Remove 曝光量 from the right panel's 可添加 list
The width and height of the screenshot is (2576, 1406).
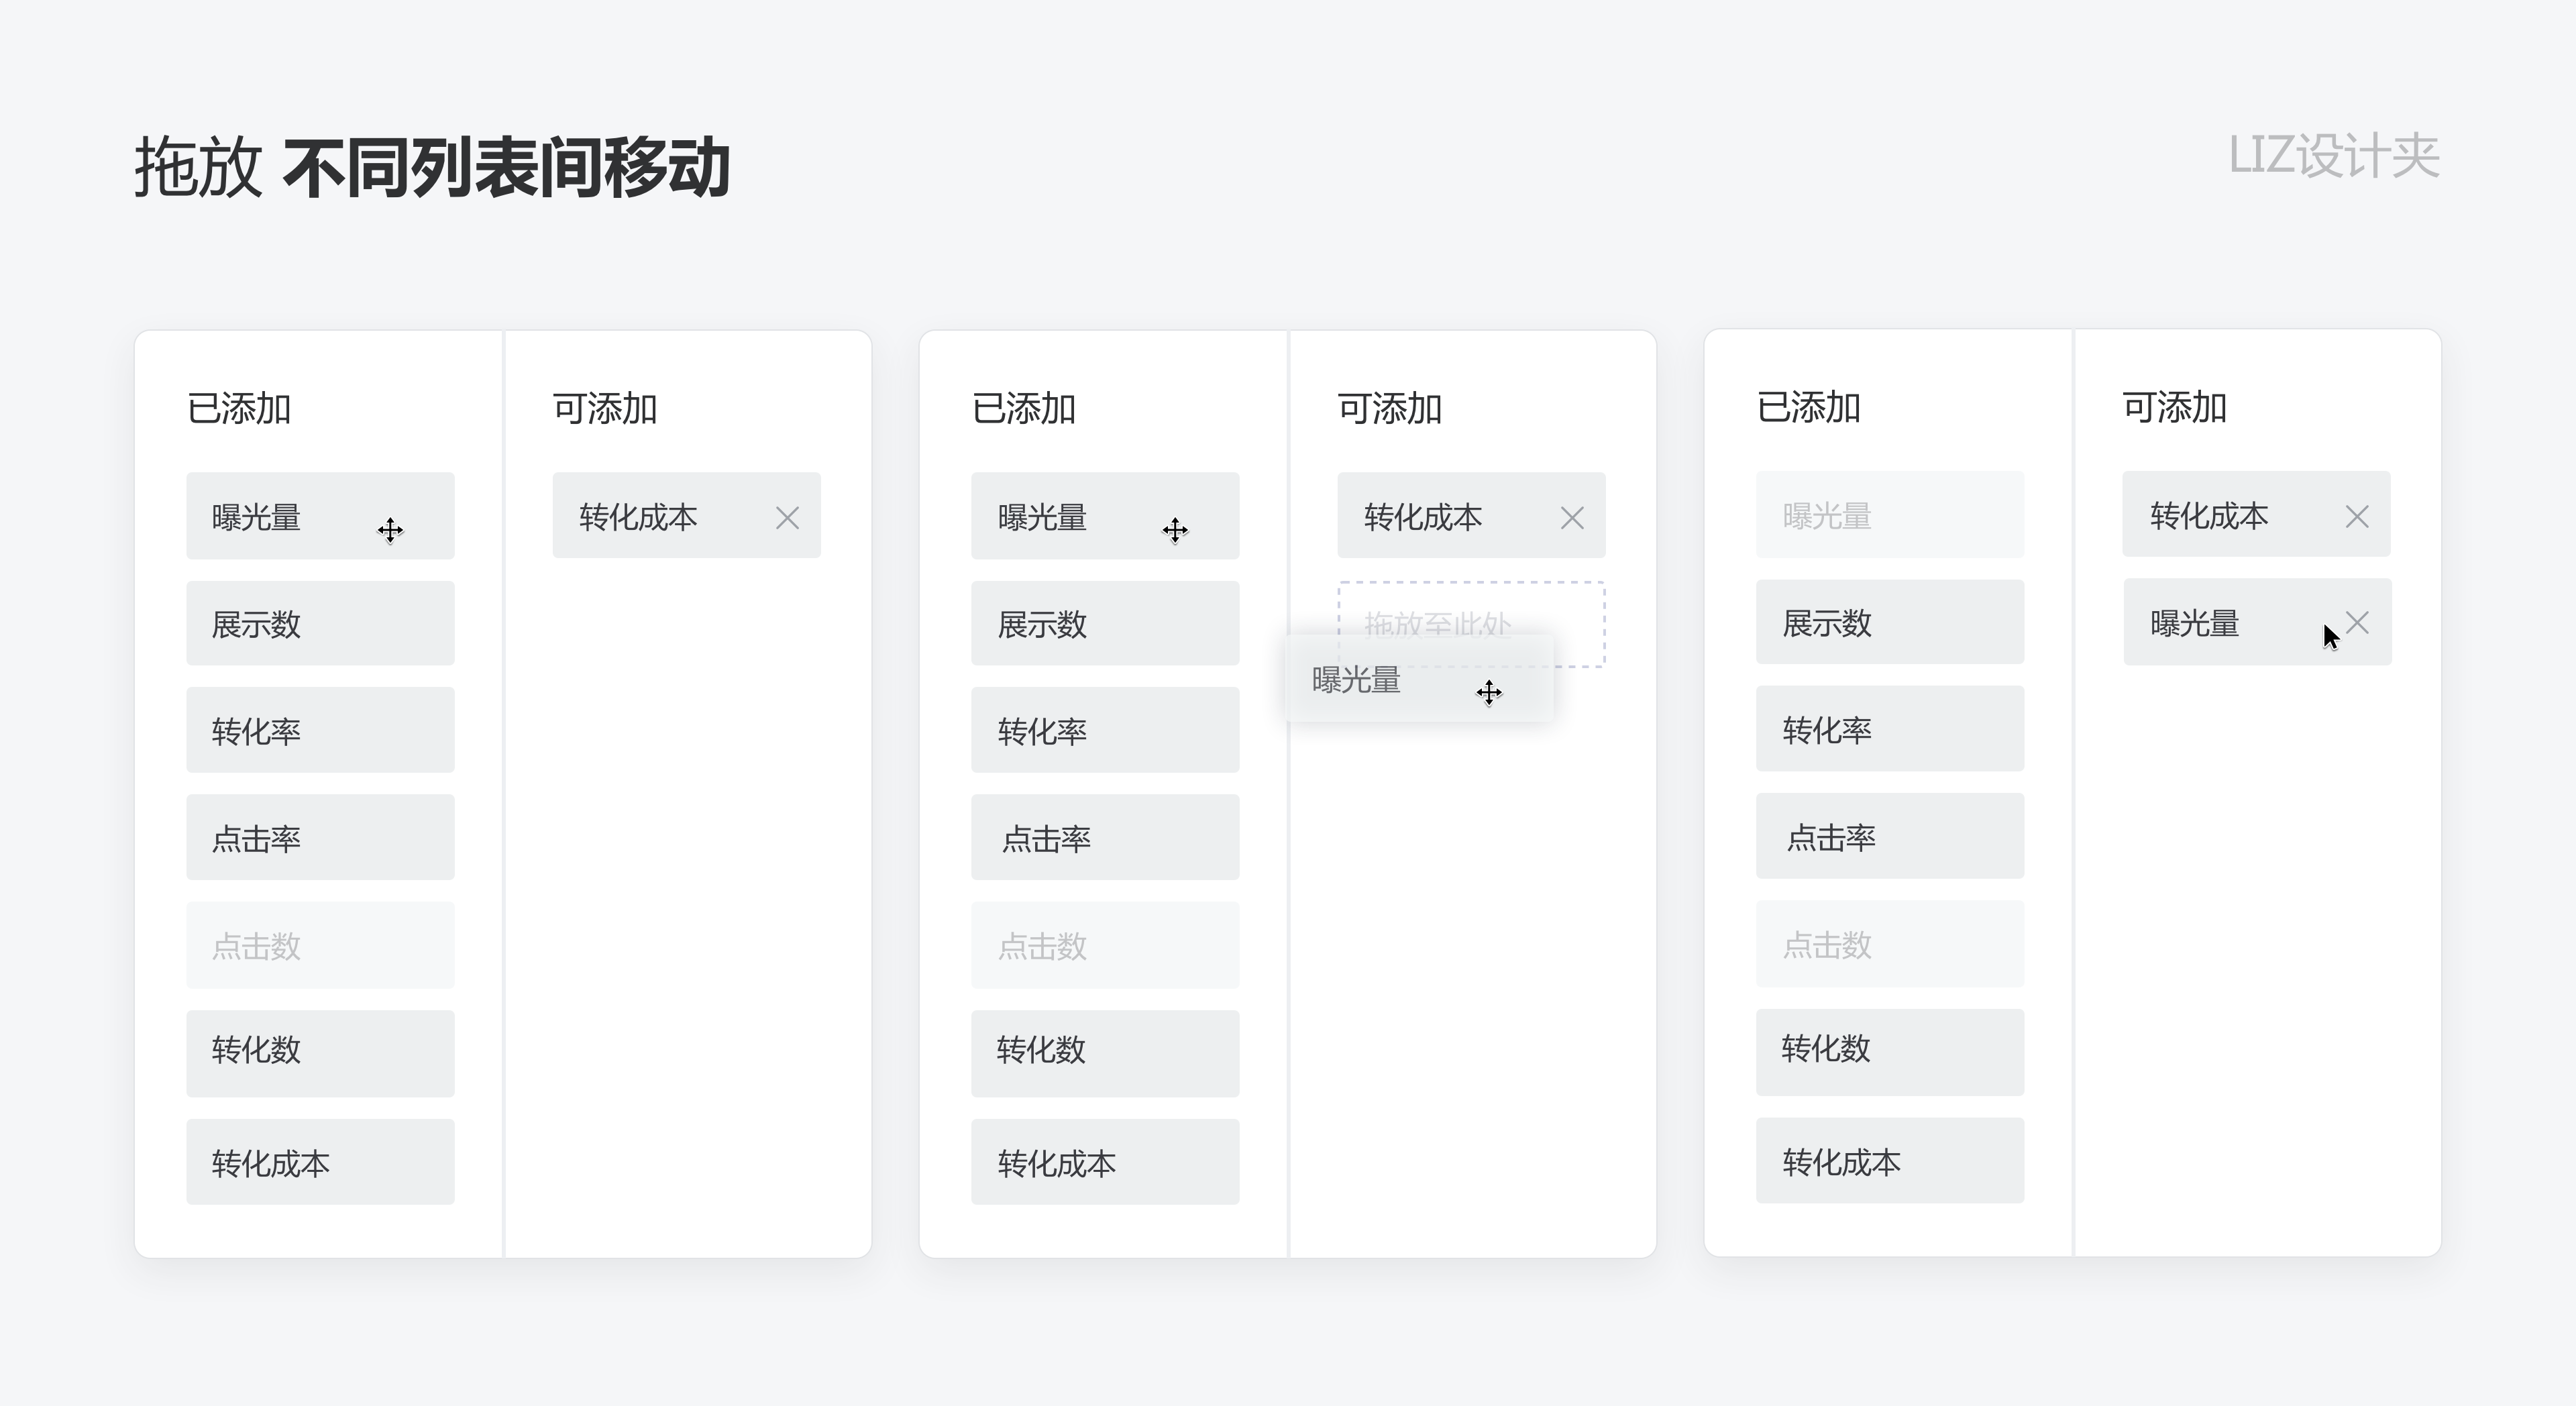point(2357,623)
